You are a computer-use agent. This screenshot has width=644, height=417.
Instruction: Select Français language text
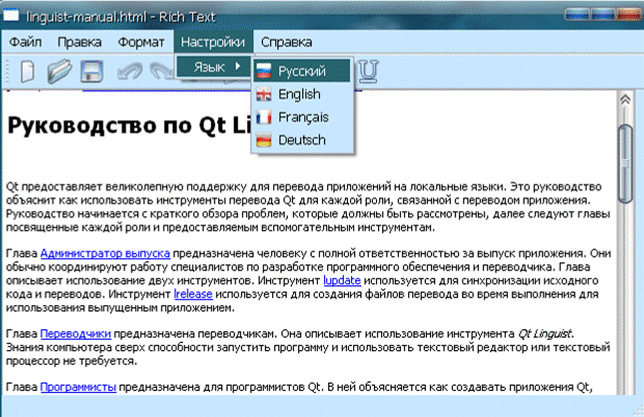coord(304,117)
